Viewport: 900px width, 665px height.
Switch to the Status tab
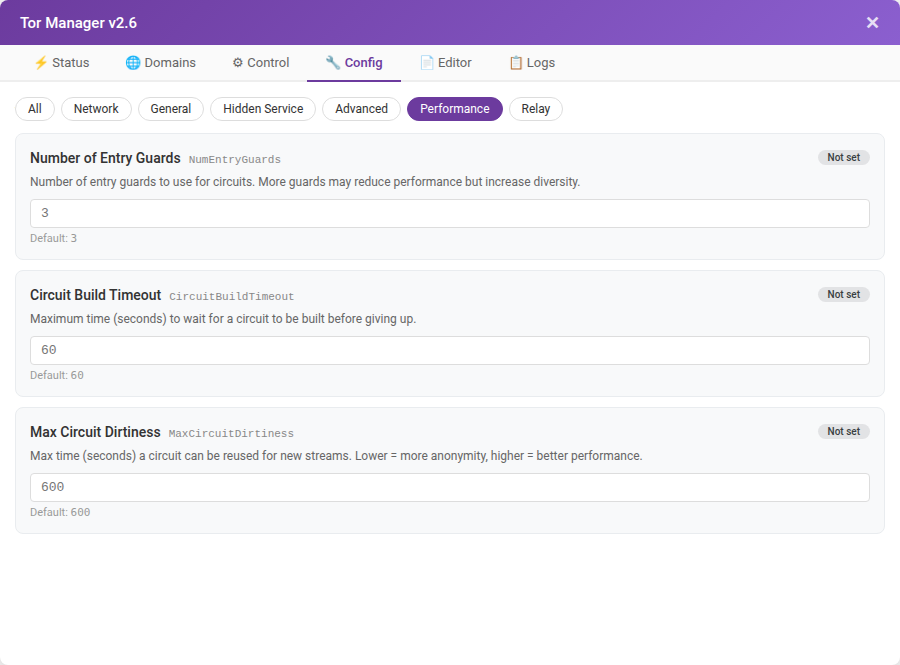(61, 63)
